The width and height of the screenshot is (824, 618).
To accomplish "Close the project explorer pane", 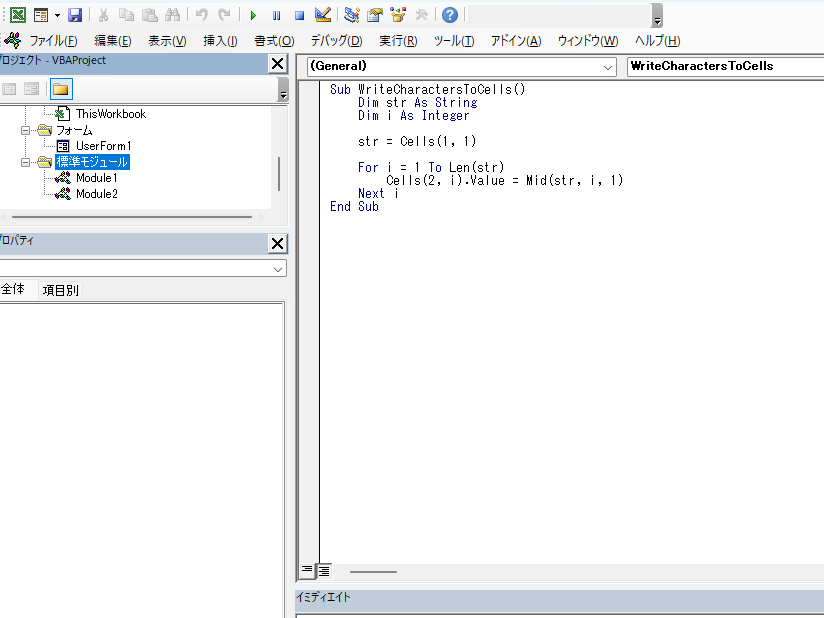I will [277, 64].
